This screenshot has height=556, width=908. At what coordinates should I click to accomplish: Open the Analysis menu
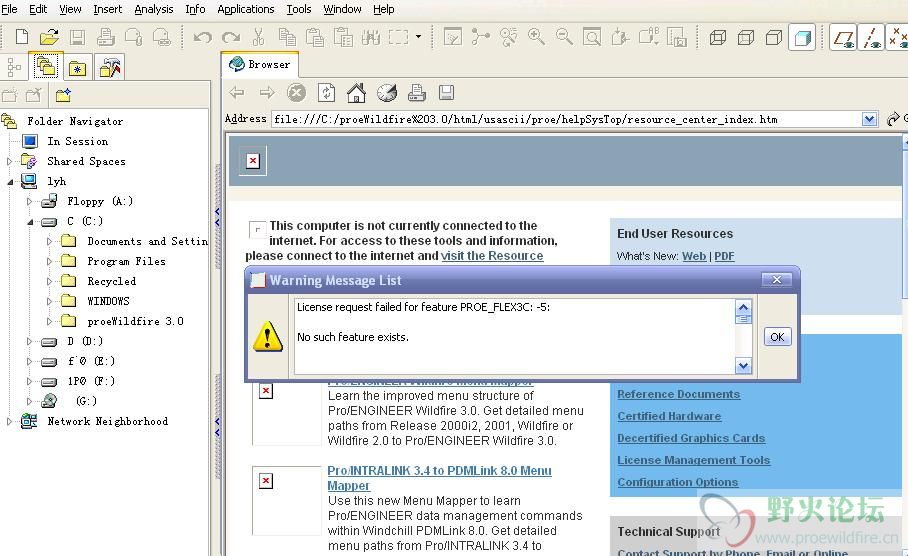(153, 9)
